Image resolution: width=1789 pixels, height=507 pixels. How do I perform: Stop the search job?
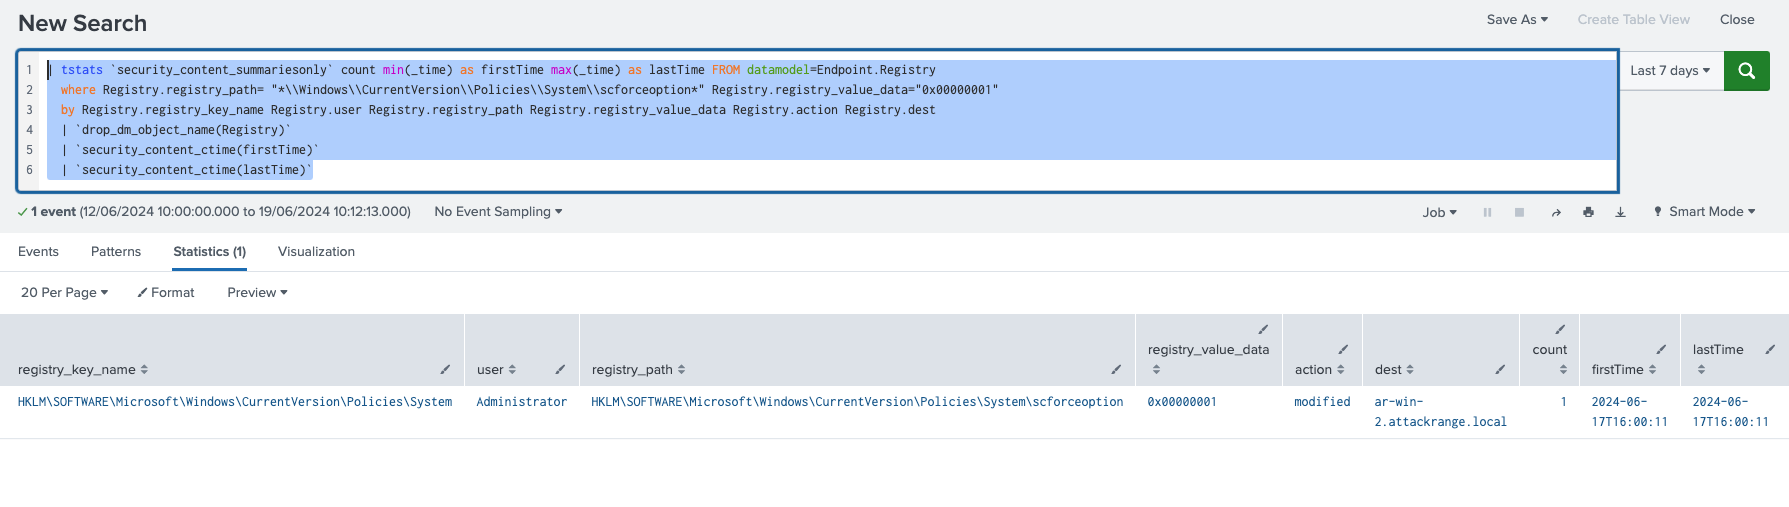[x=1519, y=212]
